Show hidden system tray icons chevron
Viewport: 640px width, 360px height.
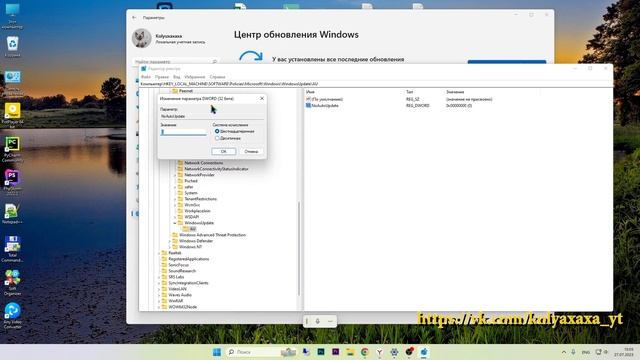(564, 352)
